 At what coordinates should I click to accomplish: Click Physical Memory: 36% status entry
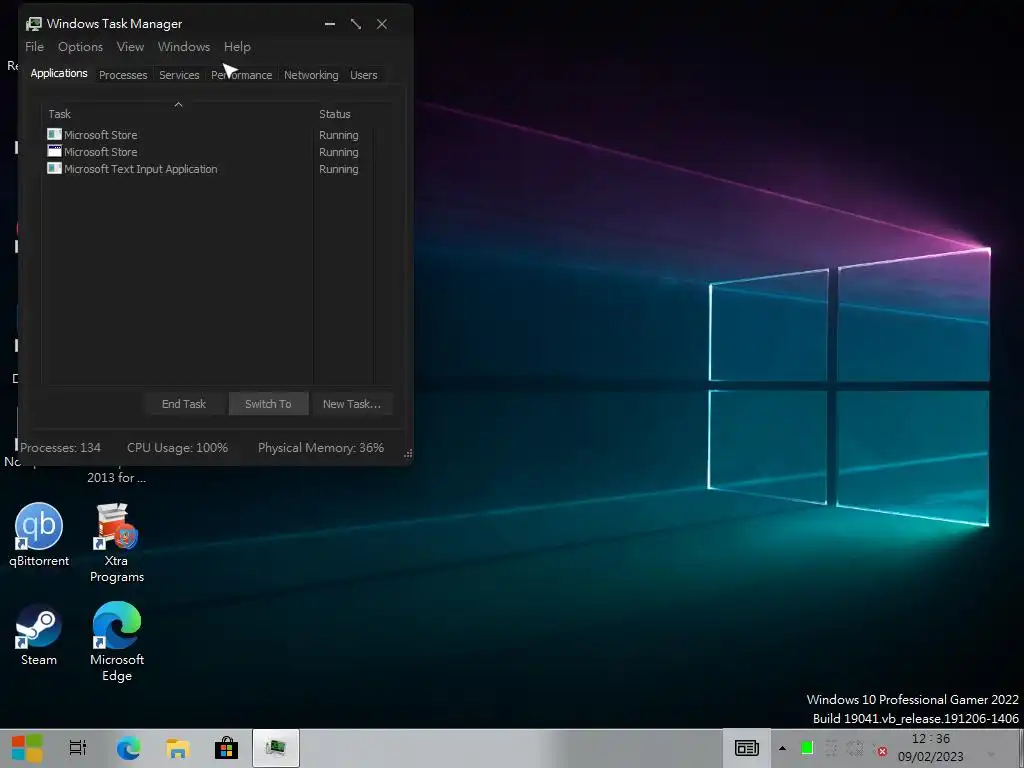[x=321, y=448]
